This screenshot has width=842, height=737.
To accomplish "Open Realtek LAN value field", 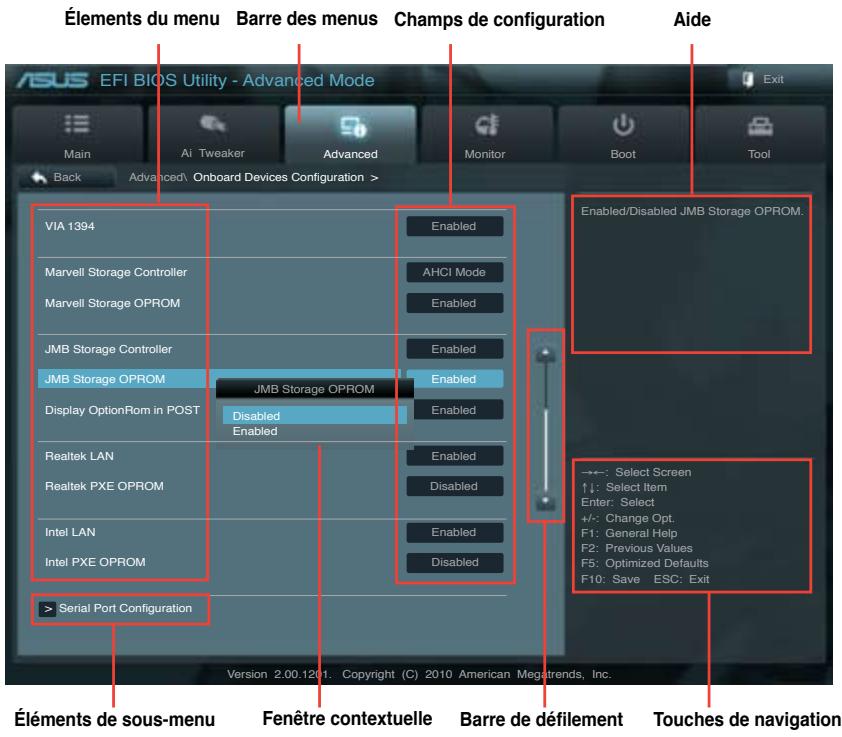I will coord(455,456).
